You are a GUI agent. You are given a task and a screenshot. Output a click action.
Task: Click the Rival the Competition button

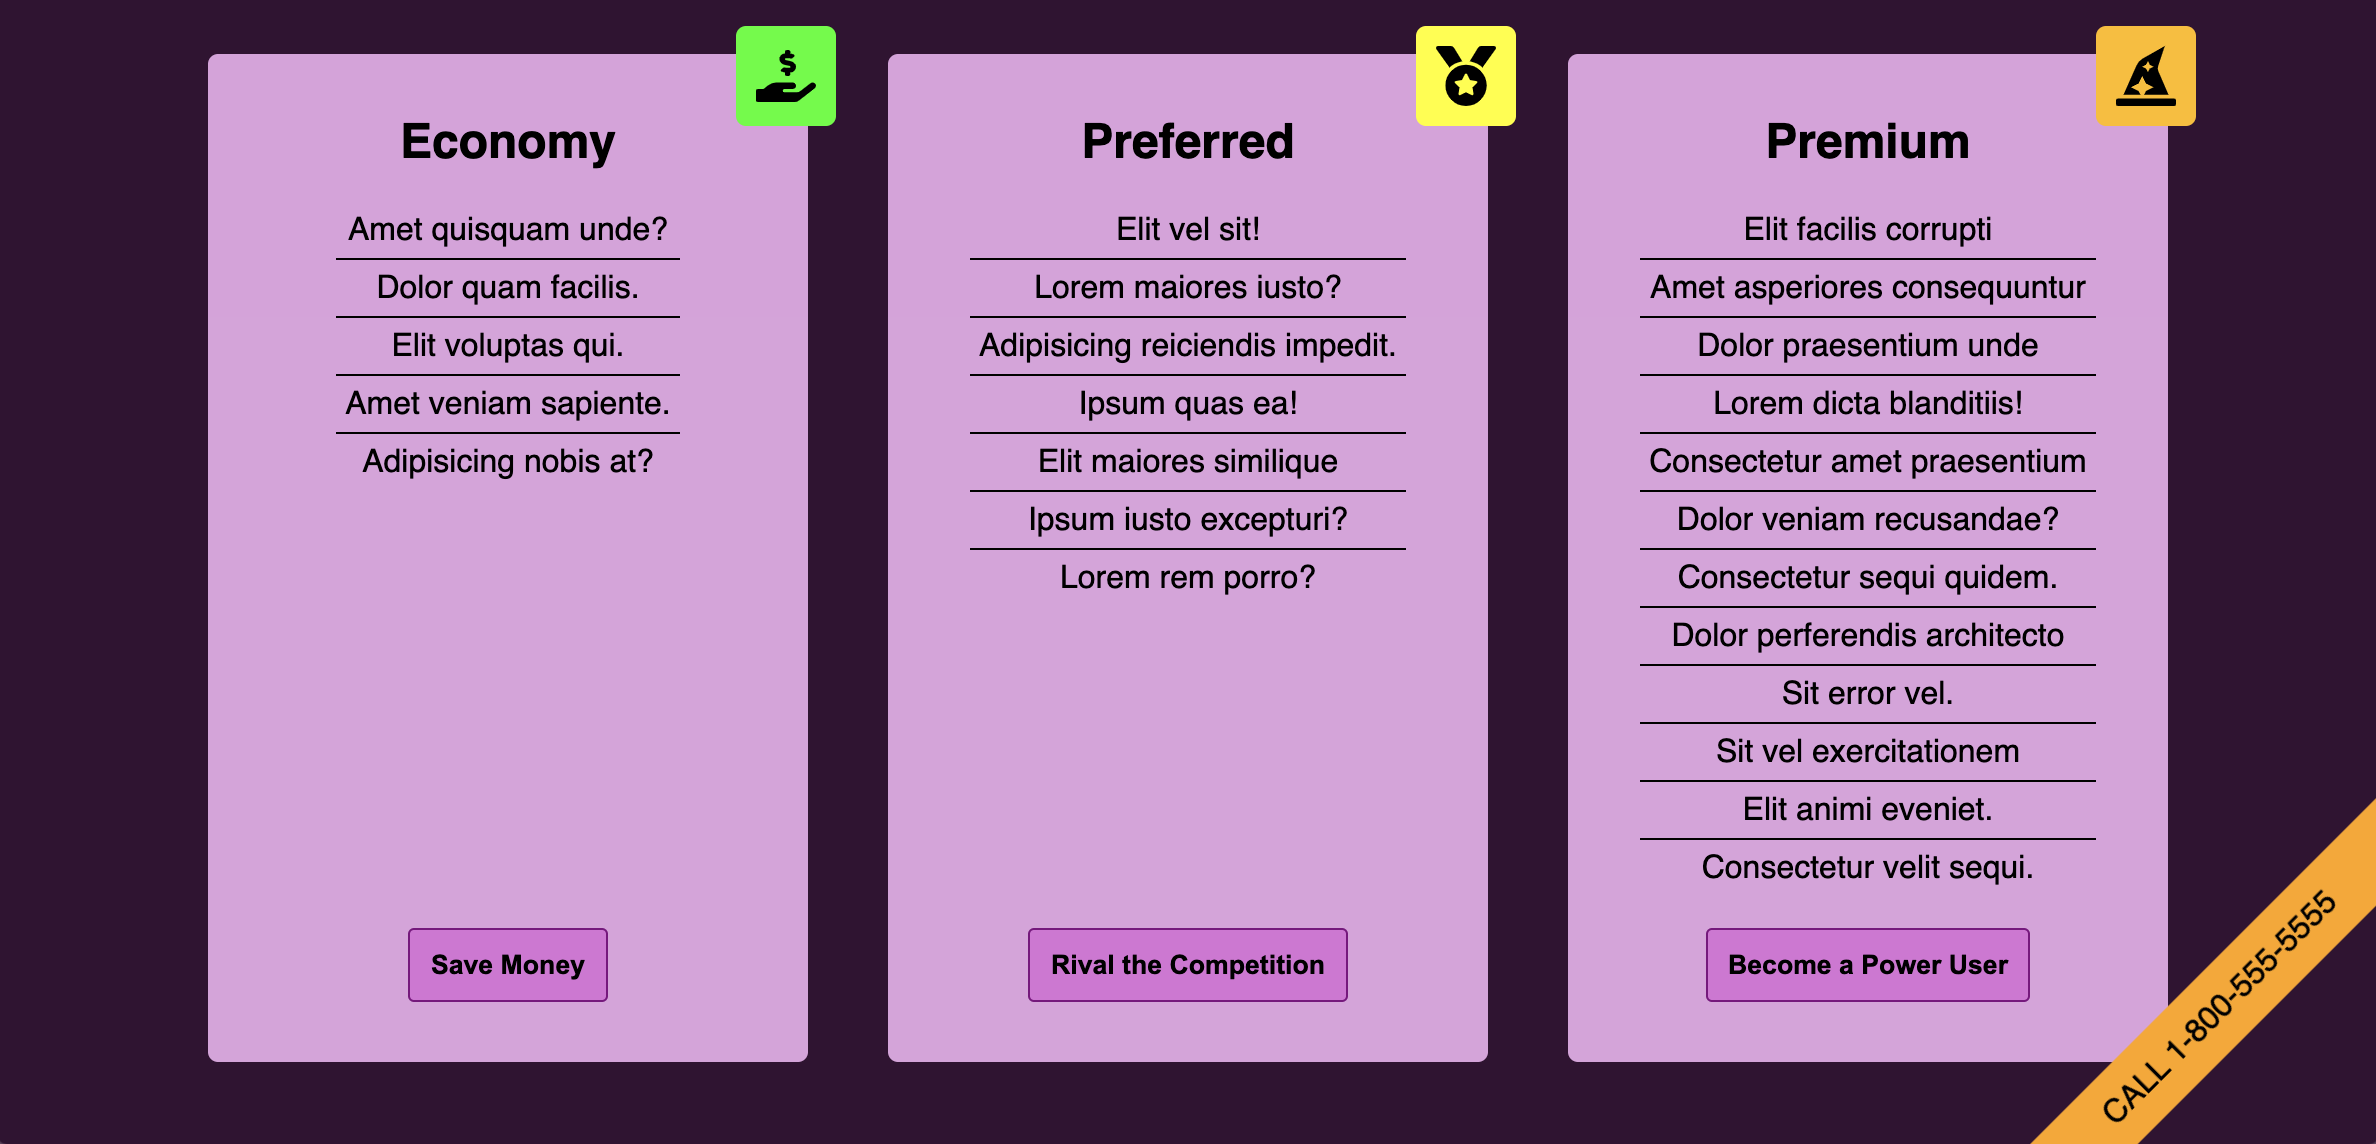[x=1188, y=965]
